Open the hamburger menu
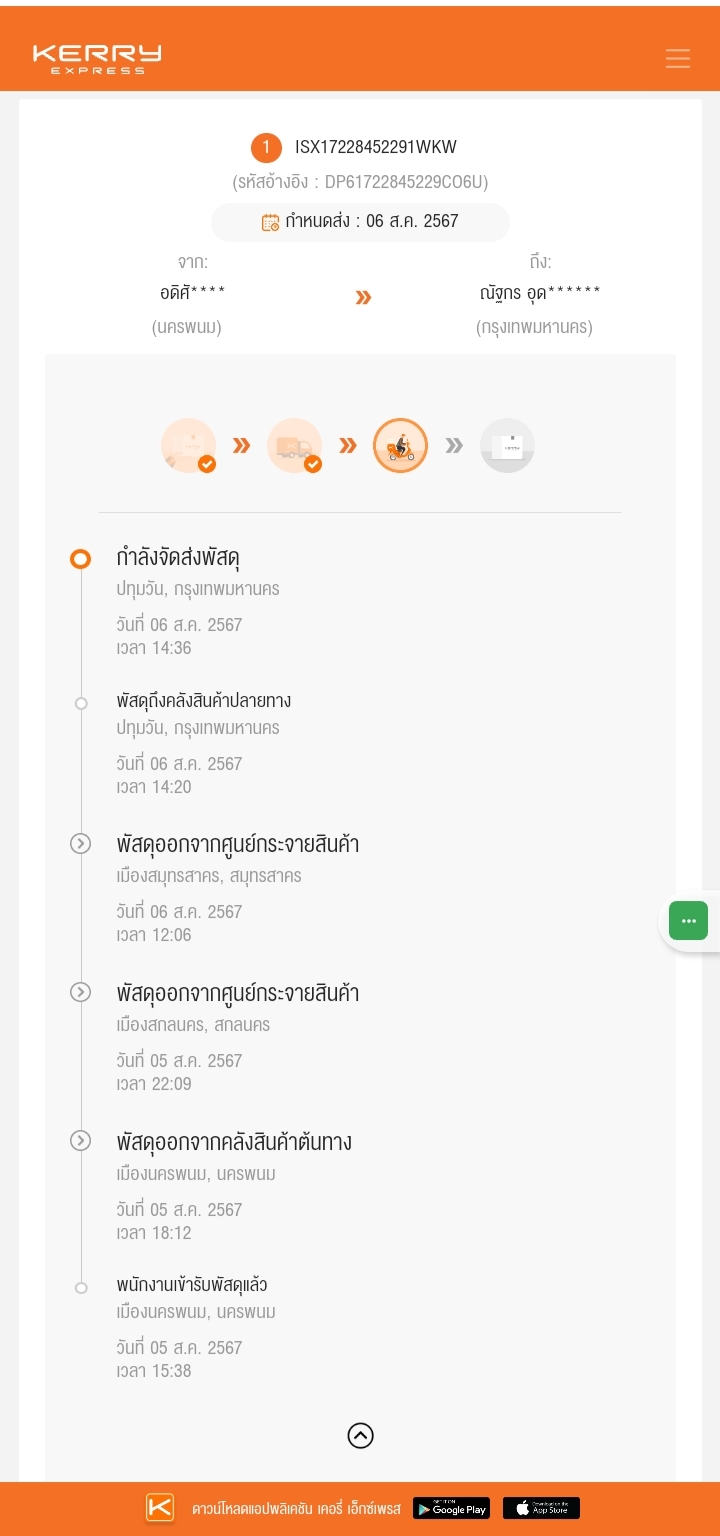This screenshot has height=1536, width=720. pos(678,58)
